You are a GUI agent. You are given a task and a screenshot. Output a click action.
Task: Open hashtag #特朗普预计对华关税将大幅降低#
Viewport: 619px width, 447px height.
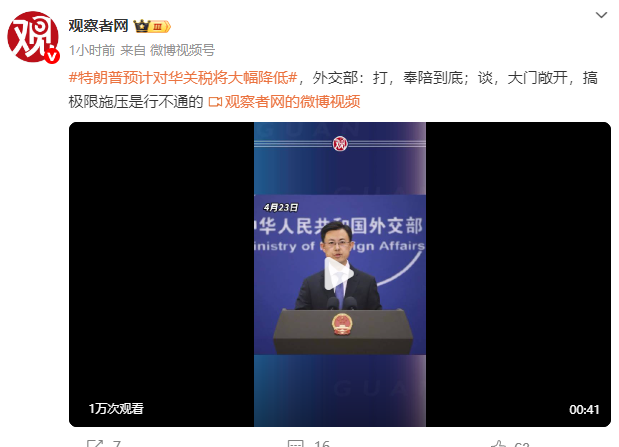(x=183, y=78)
